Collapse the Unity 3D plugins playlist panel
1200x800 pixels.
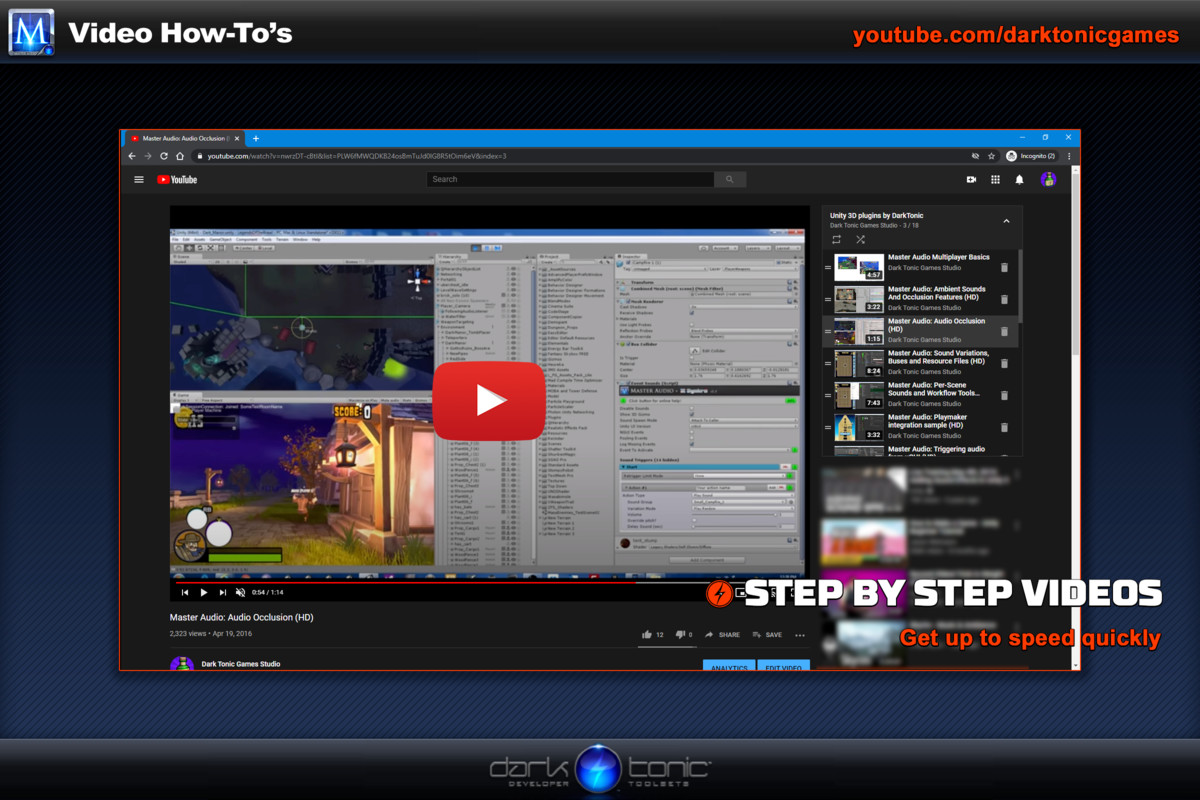pyautogui.click(x=1006, y=221)
